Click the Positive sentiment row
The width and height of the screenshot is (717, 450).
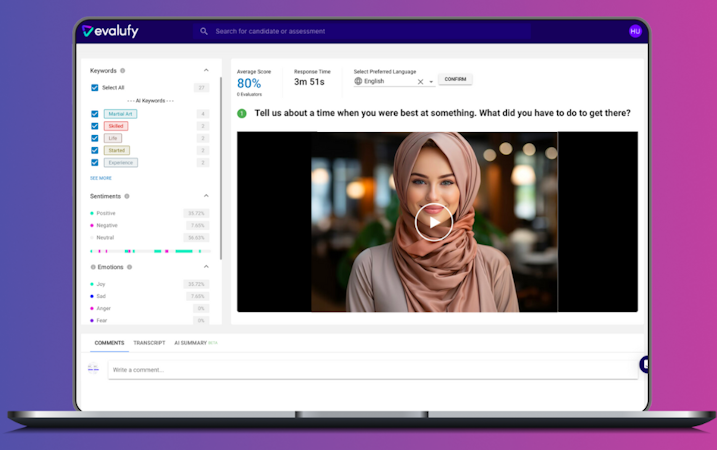click(150, 213)
